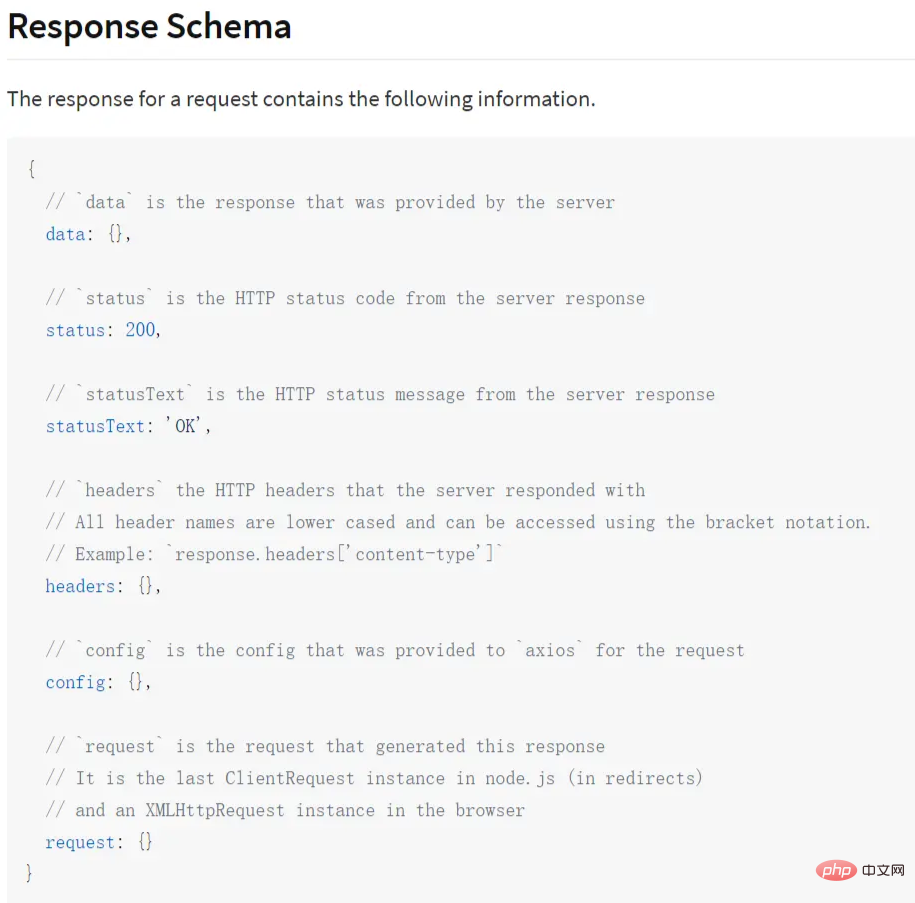Click the HTTP status code comment line
This screenshot has height=903, width=915.
(345, 298)
